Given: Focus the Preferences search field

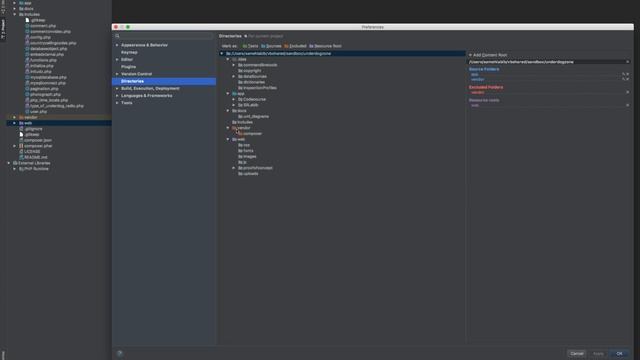Looking at the screenshot, I should [x=164, y=36].
